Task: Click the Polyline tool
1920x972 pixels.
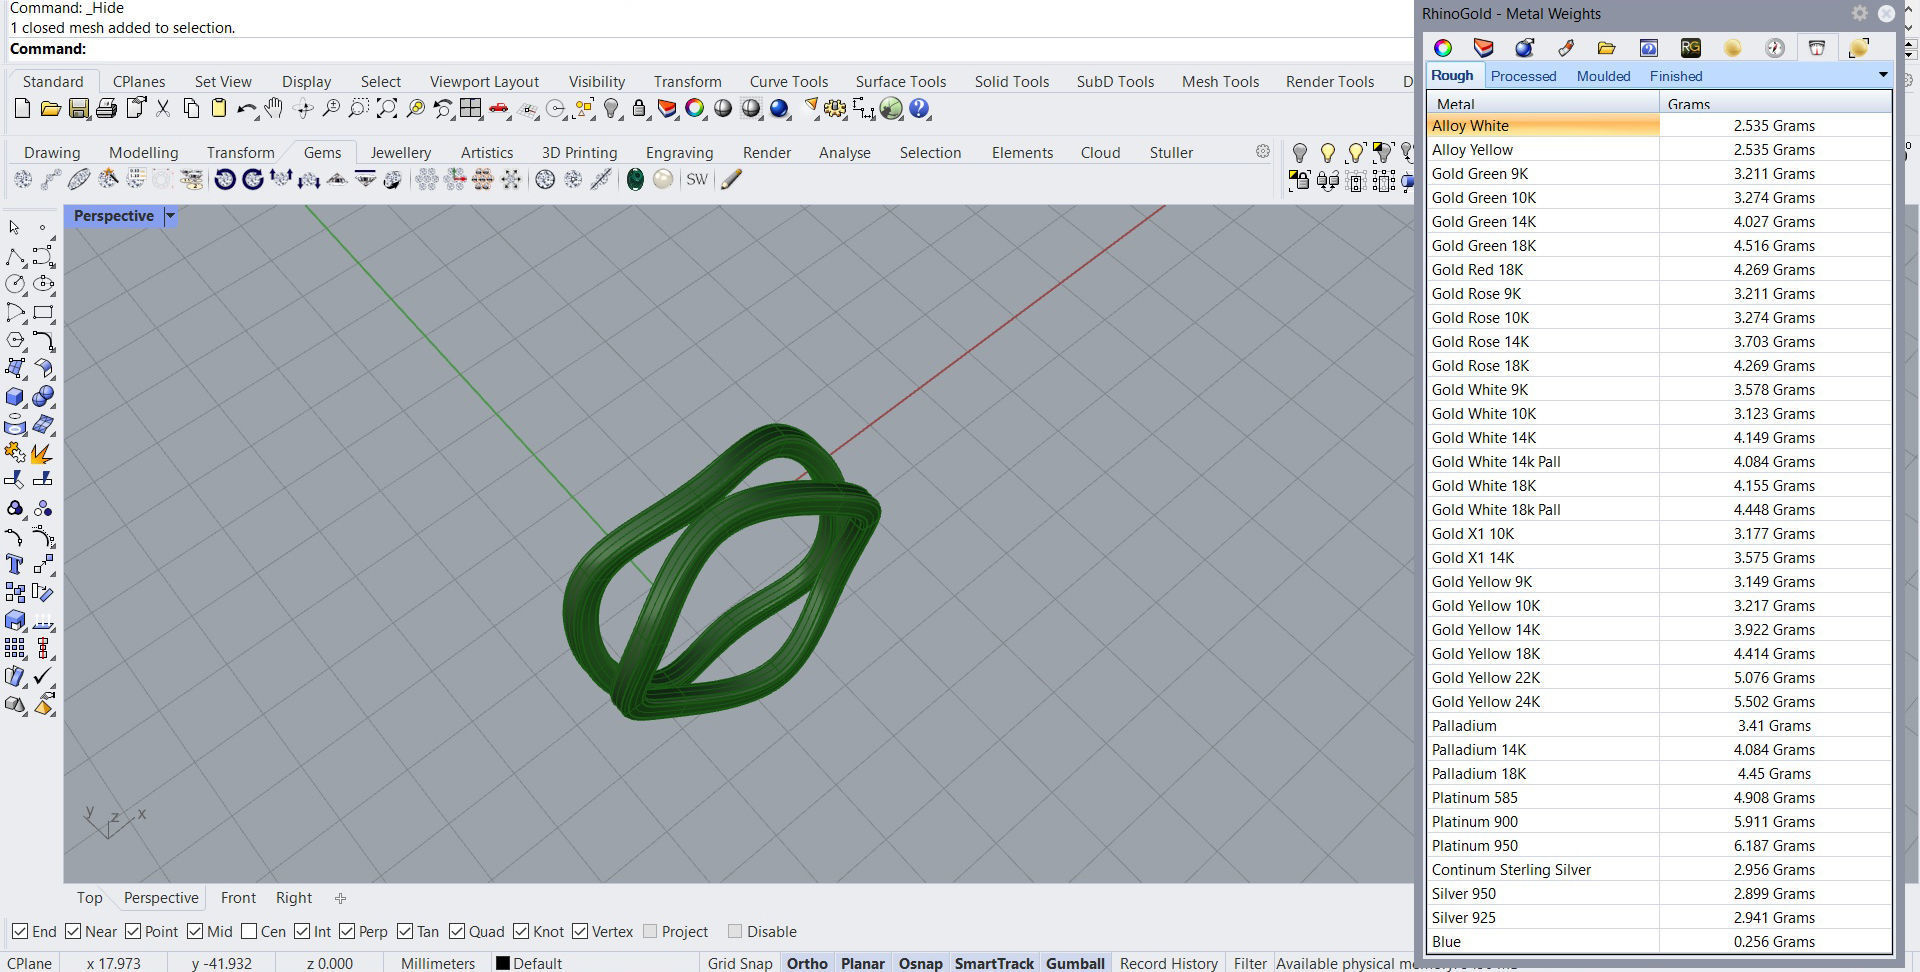Action: coord(15,257)
